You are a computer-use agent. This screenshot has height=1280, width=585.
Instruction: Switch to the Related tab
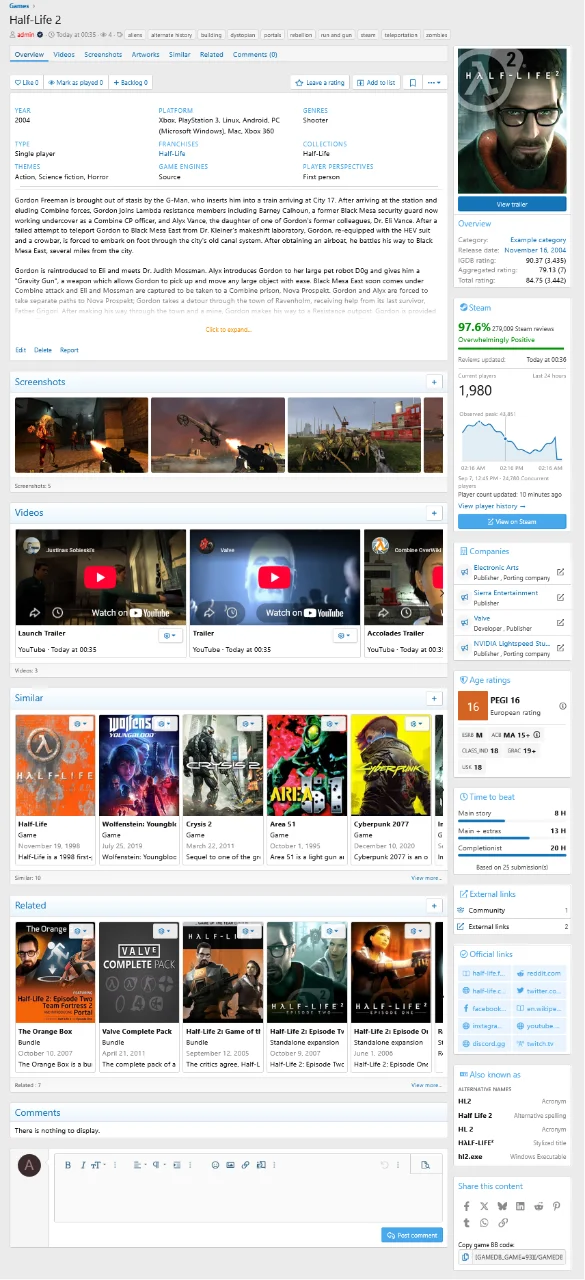tap(212, 55)
